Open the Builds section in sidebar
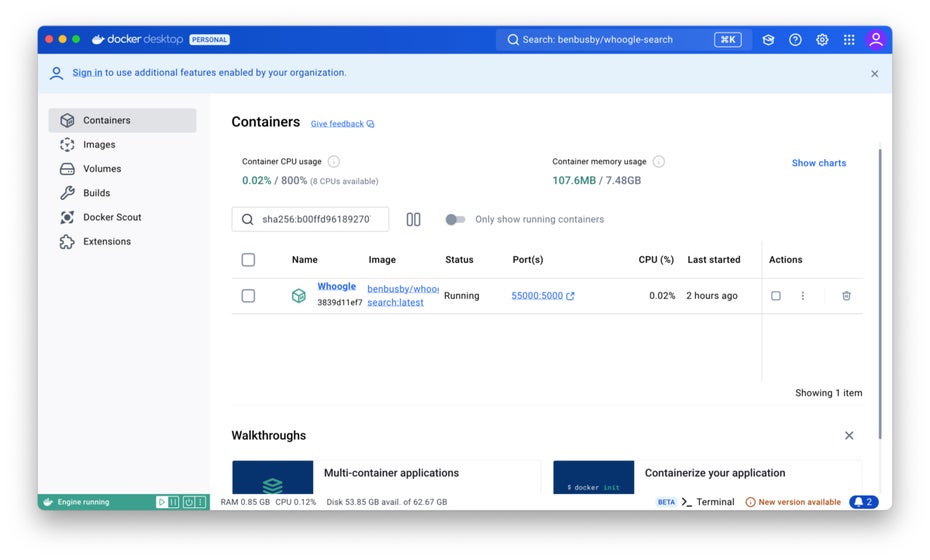Screen dimensions: 930x560 click(x=122, y=193)
